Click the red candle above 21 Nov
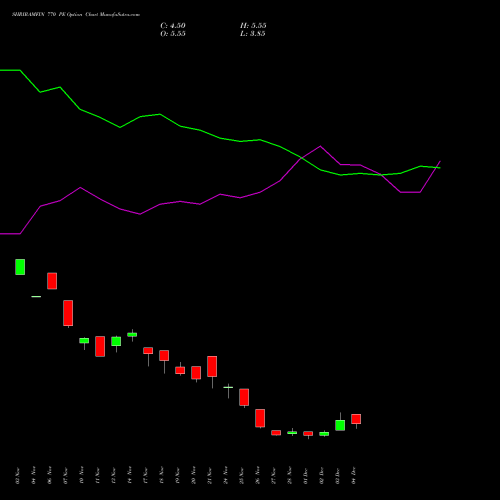This screenshot has height=500, width=500. [x=212, y=366]
